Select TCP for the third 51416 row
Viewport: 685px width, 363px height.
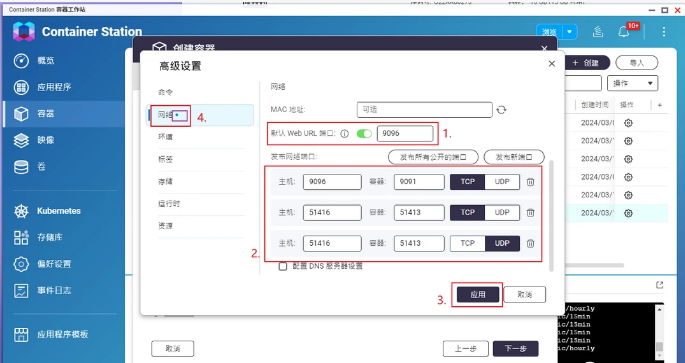tap(467, 243)
